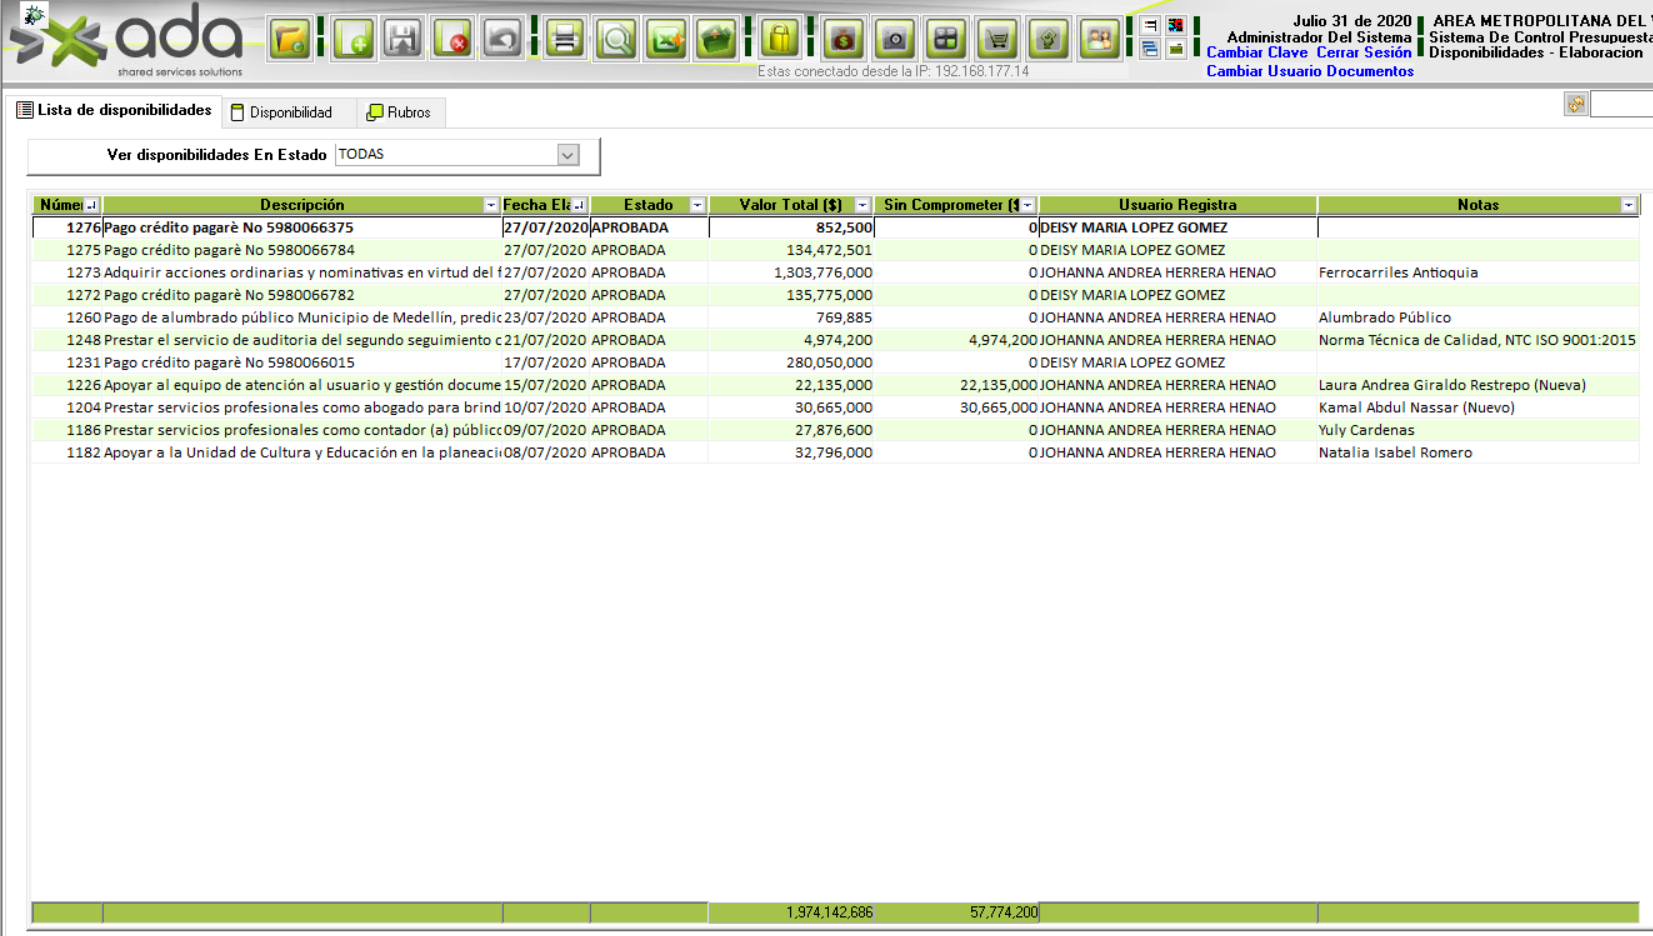Switch to the Disponibilidad tab
Image resolution: width=1653 pixels, height=936 pixels.
(x=281, y=113)
